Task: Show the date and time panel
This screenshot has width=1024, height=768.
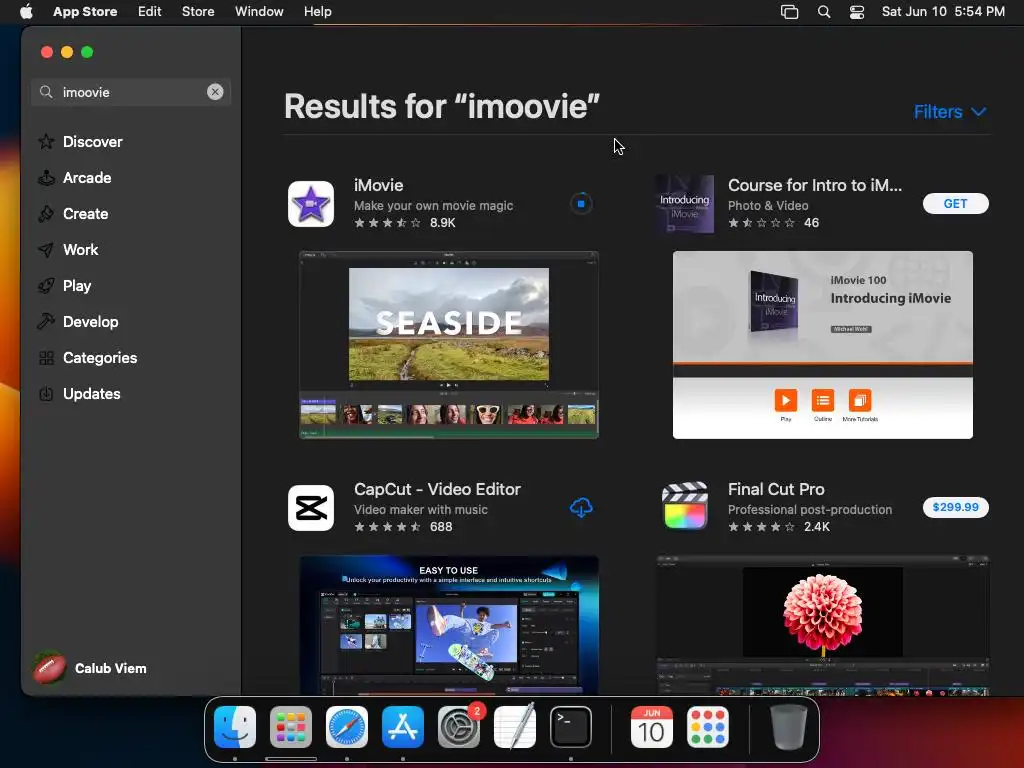Action: tap(943, 12)
